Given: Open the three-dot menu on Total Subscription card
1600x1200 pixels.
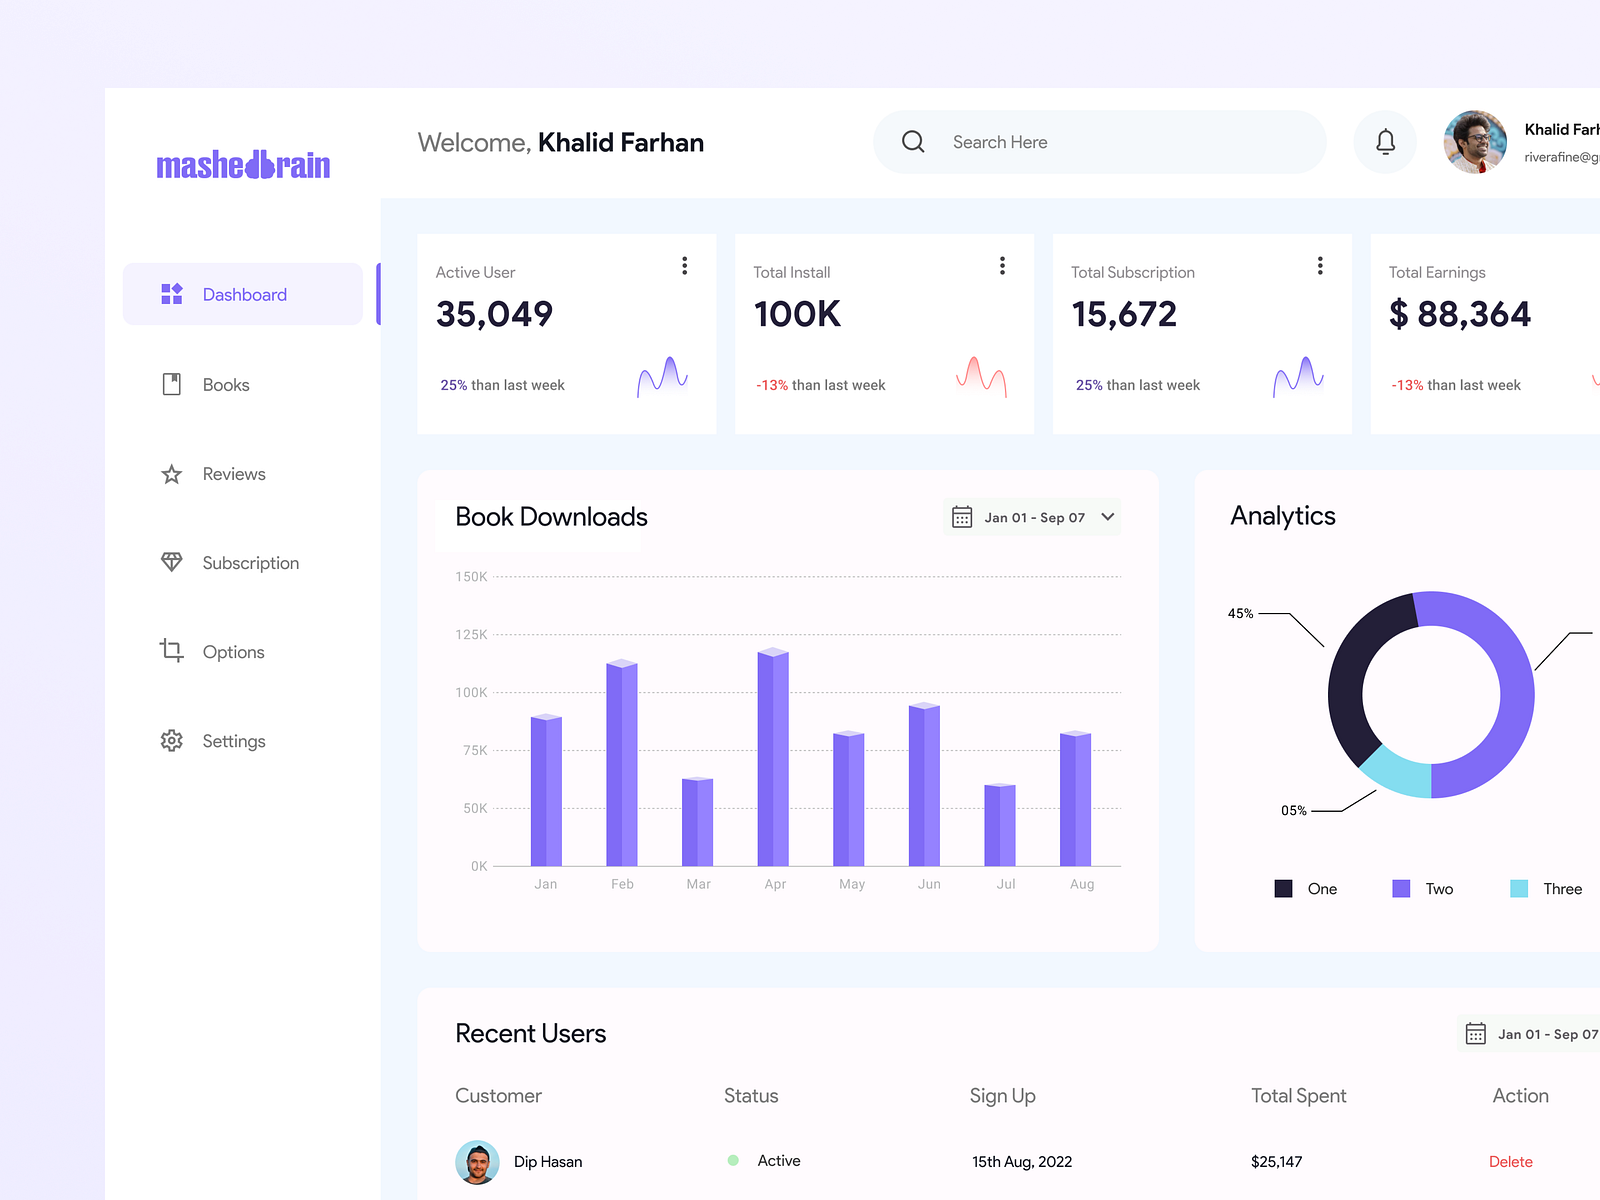Looking at the screenshot, I should (1320, 265).
